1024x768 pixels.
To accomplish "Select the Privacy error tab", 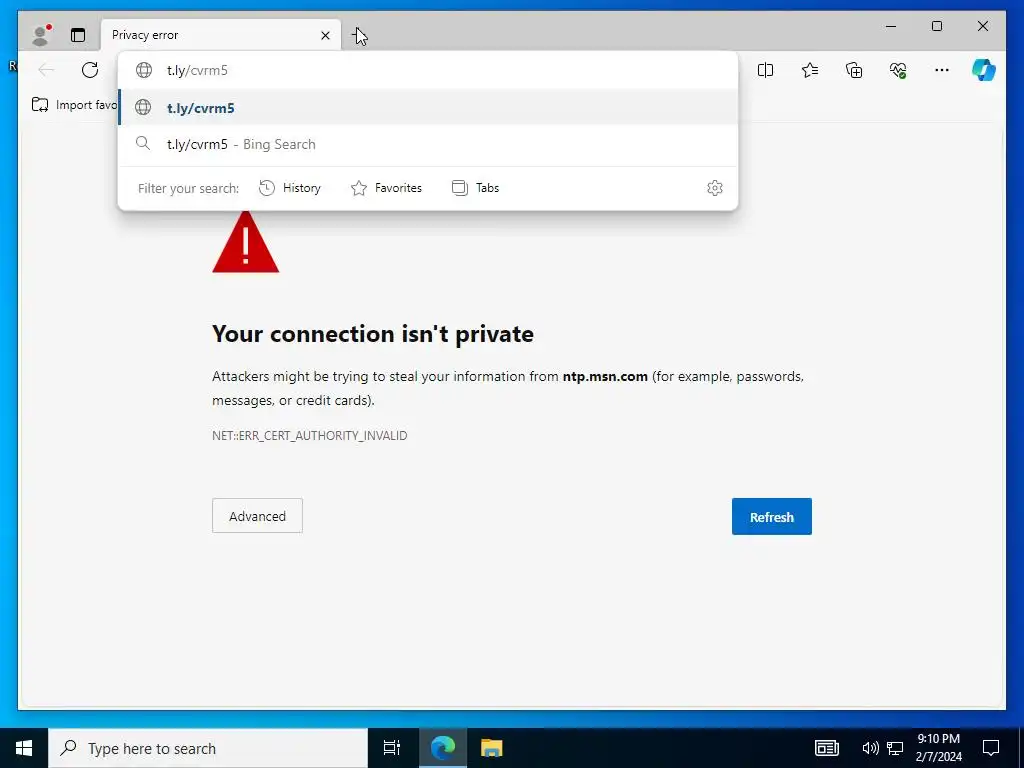I will click(x=221, y=35).
